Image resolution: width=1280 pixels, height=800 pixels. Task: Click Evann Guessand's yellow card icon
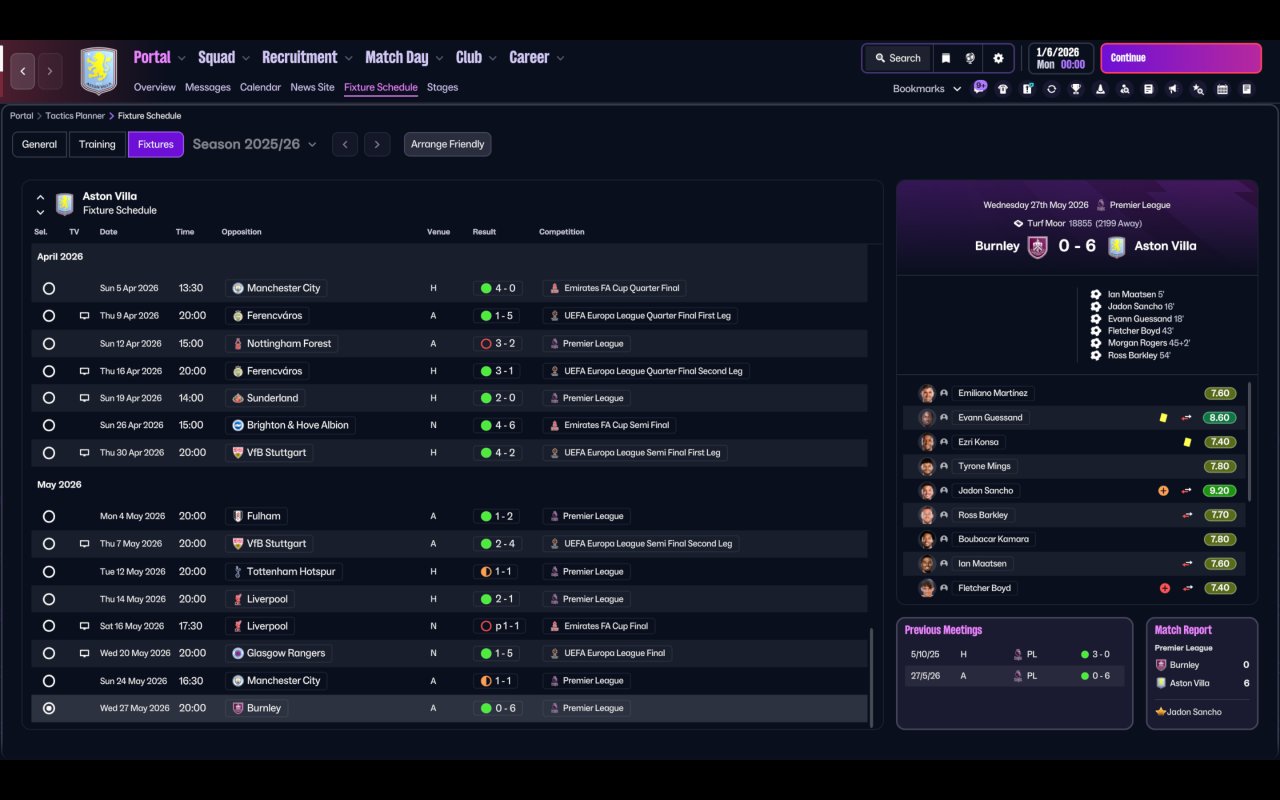tap(1163, 418)
